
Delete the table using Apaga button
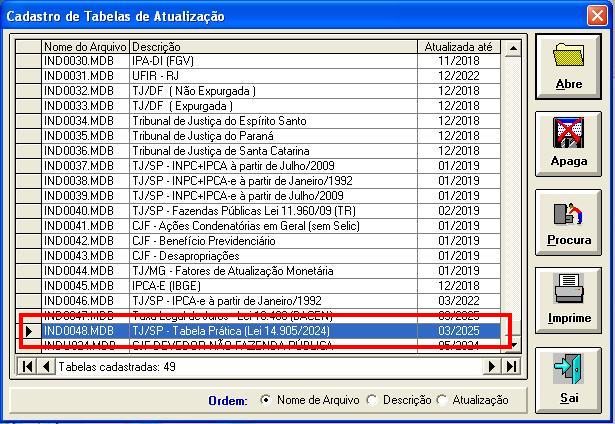pos(569,142)
